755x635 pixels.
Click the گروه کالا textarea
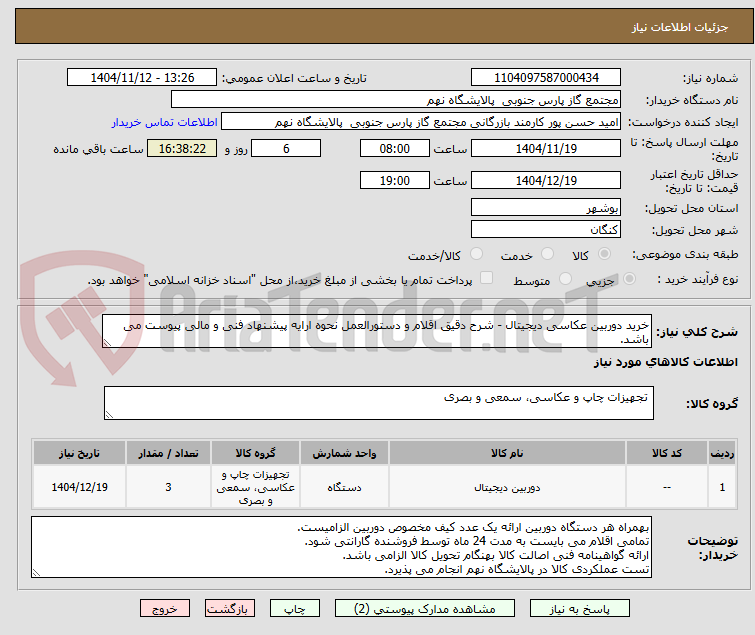pos(379,403)
